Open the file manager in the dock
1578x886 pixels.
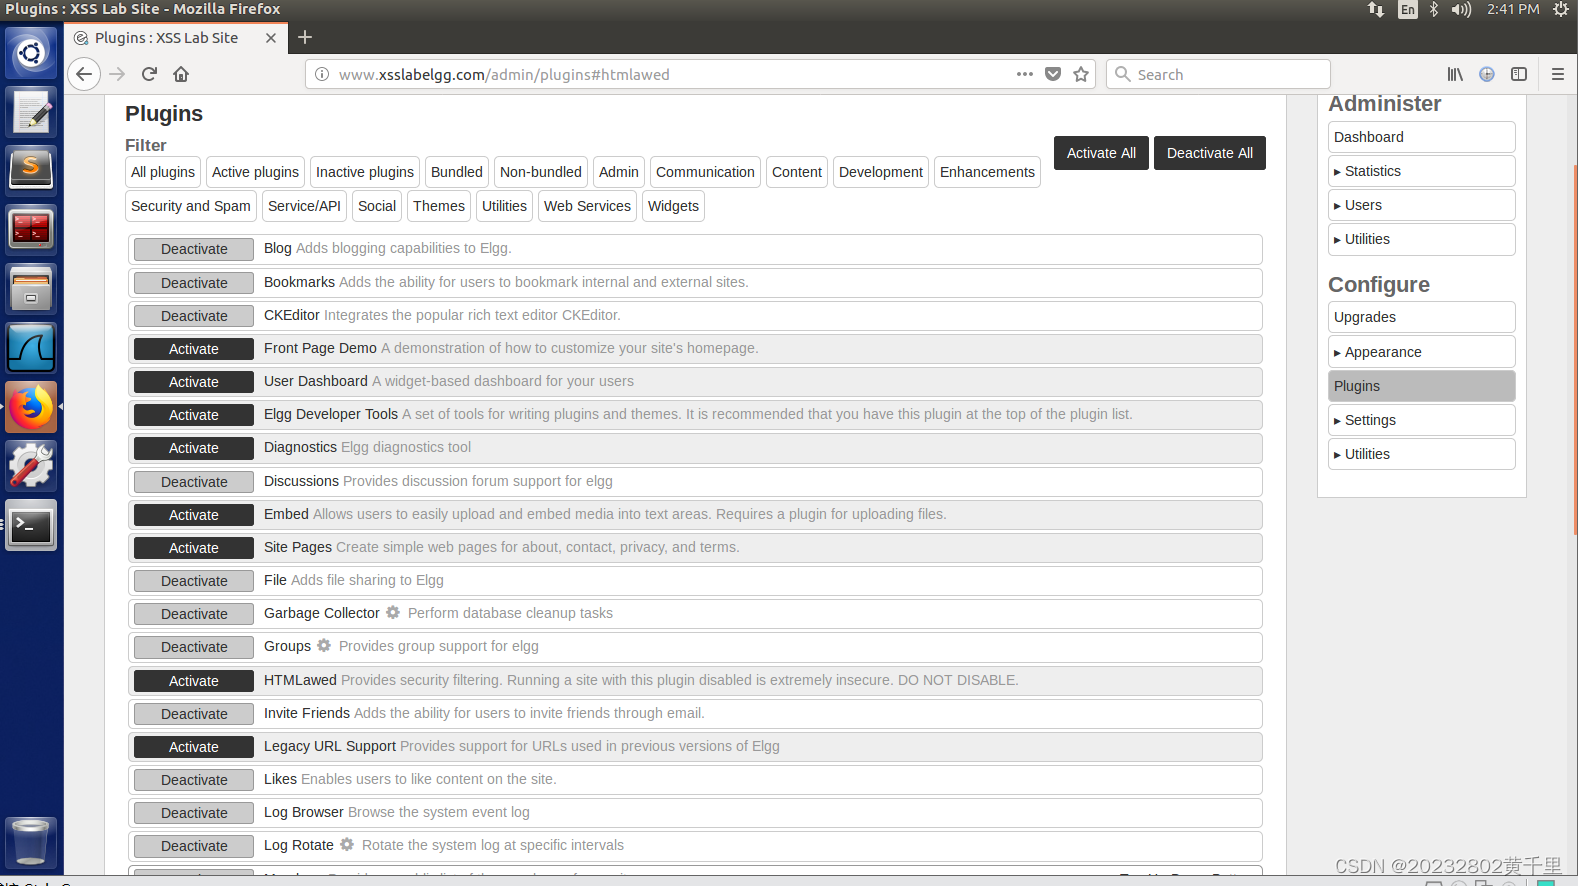click(31, 288)
